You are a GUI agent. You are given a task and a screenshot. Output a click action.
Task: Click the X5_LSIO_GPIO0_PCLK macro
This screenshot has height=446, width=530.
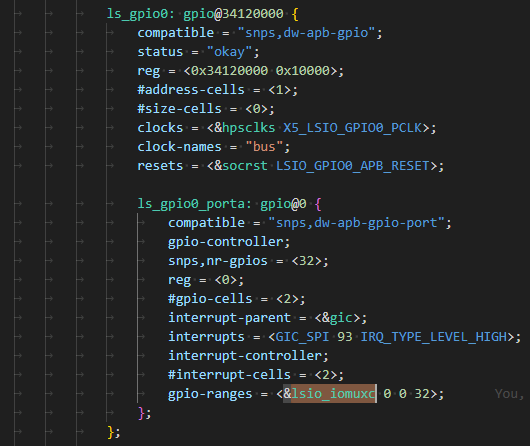pos(353,128)
